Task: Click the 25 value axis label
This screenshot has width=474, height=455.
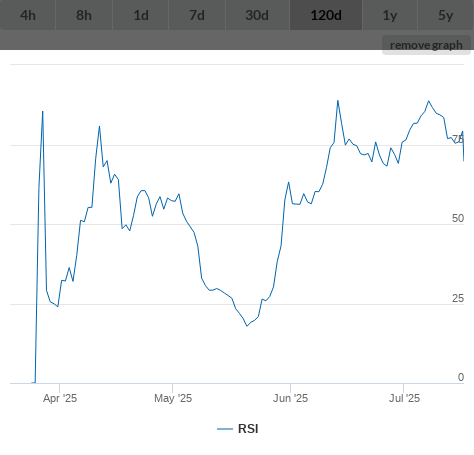Action: click(458, 298)
